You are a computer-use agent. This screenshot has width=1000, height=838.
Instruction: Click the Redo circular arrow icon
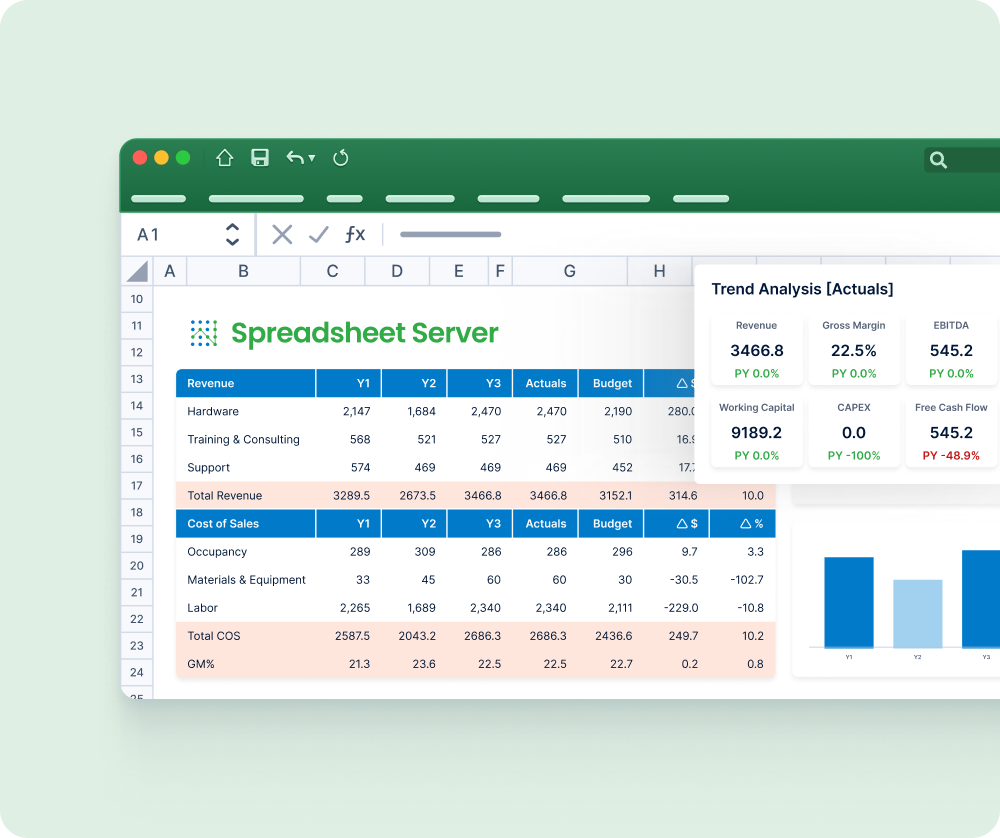click(x=340, y=157)
